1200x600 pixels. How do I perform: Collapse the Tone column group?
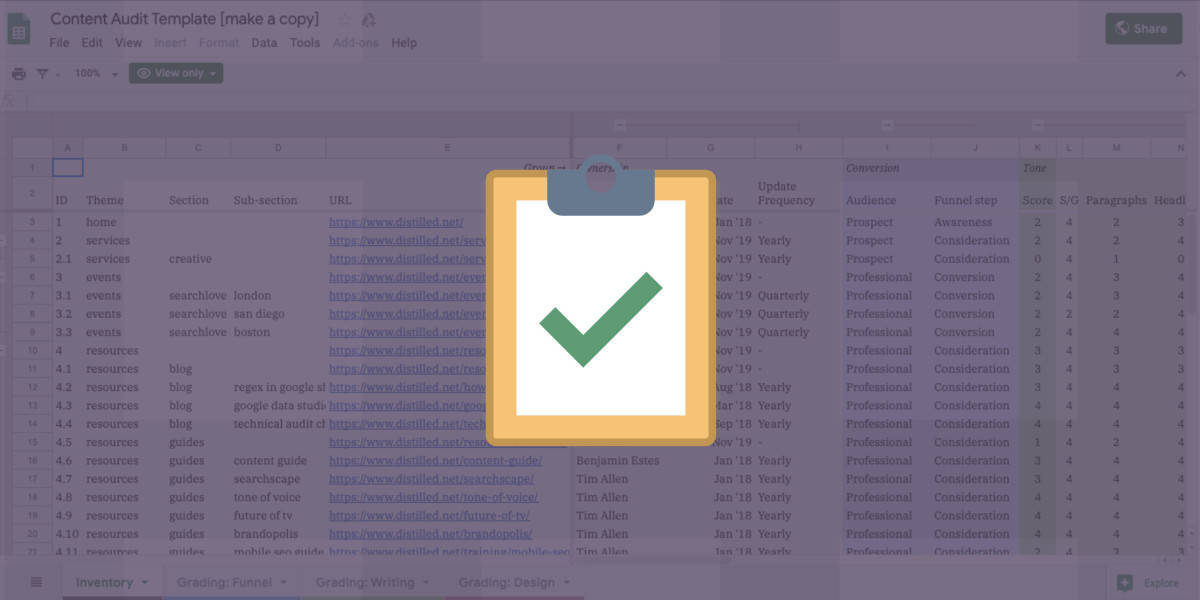pyautogui.click(x=1035, y=124)
